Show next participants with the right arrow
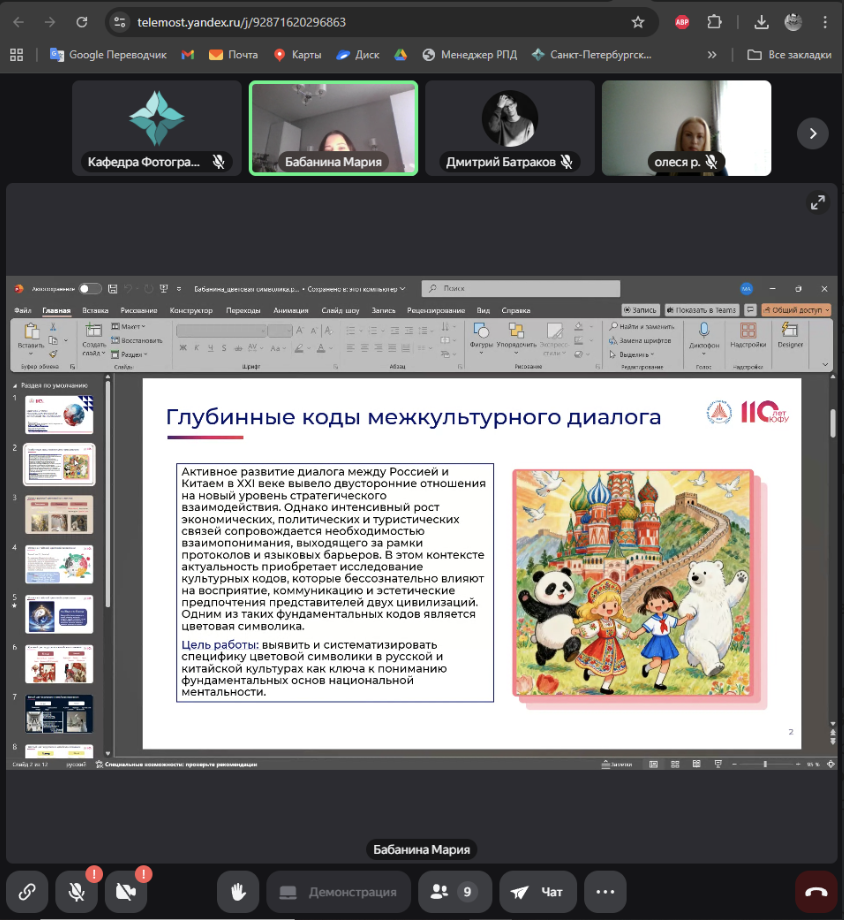 tap(812, 132)
